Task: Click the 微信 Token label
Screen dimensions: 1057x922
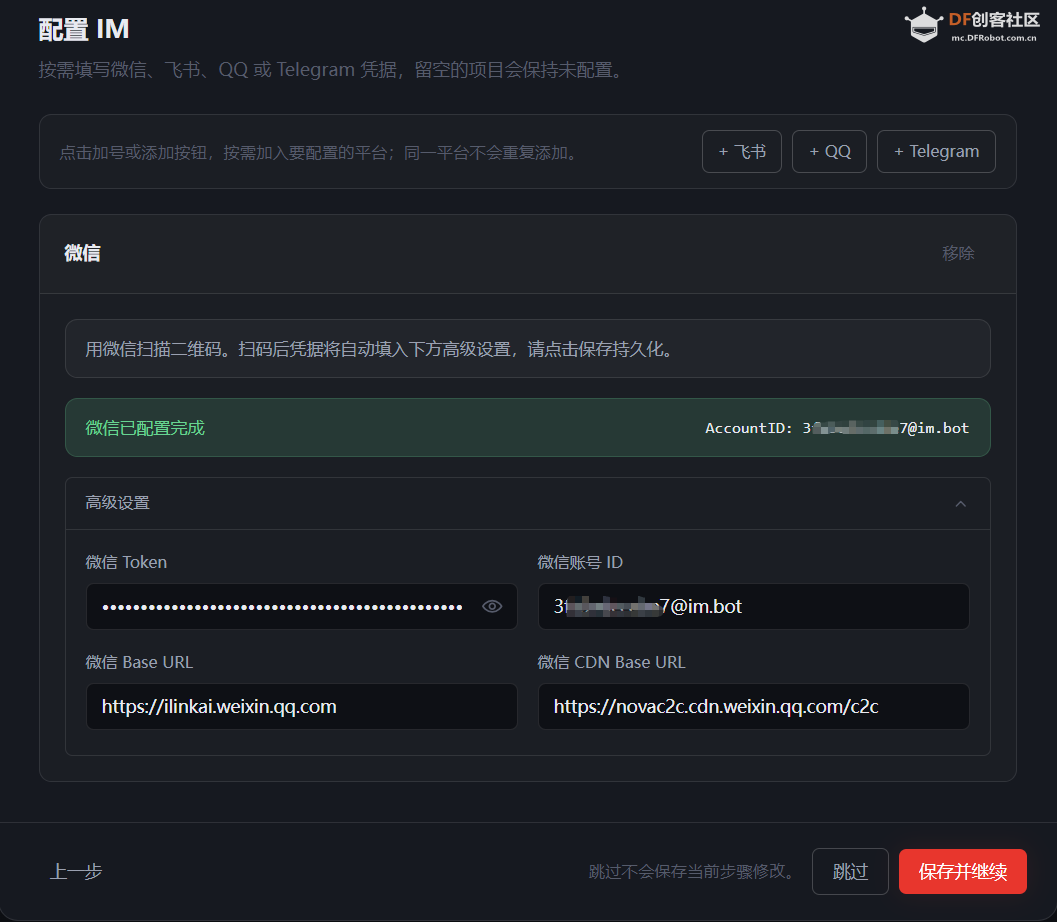Action: pyautogui.click(x=126, y=562)
